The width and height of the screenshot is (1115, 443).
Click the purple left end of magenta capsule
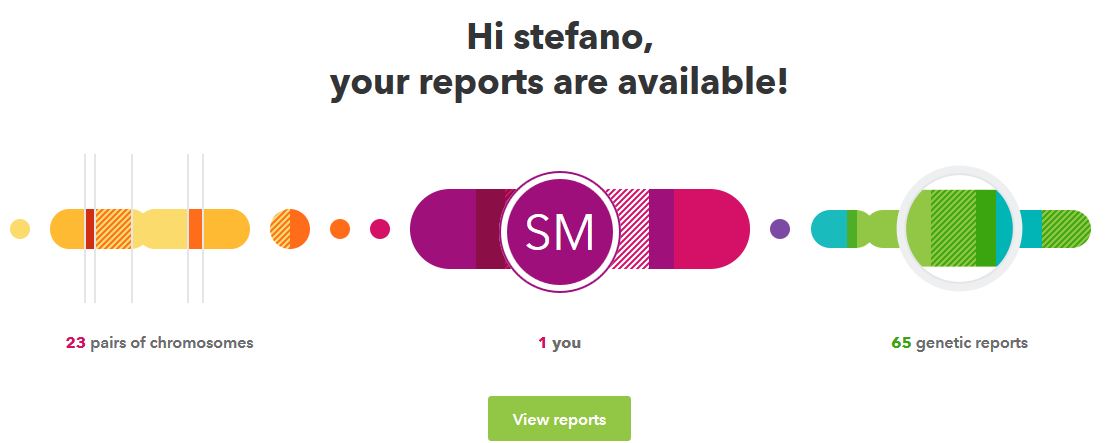coord(442,229)
